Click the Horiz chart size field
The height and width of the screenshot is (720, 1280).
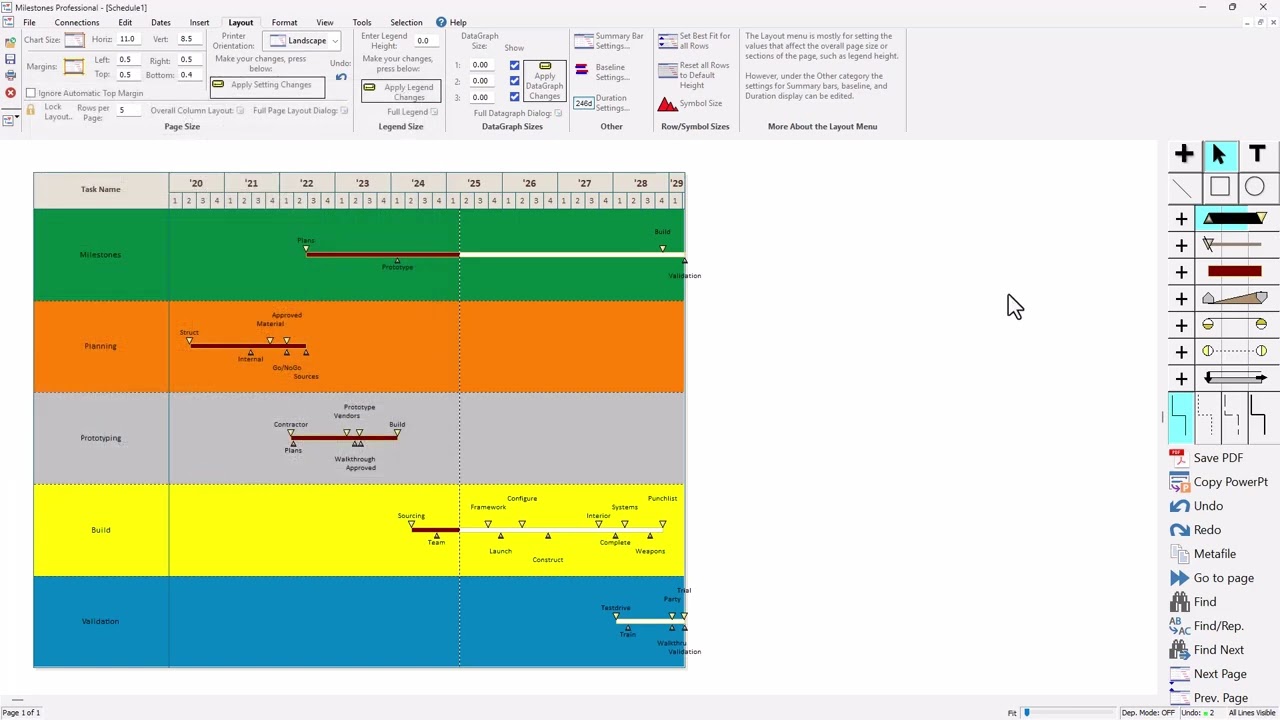pyautogui.click(x=130, y=39)
